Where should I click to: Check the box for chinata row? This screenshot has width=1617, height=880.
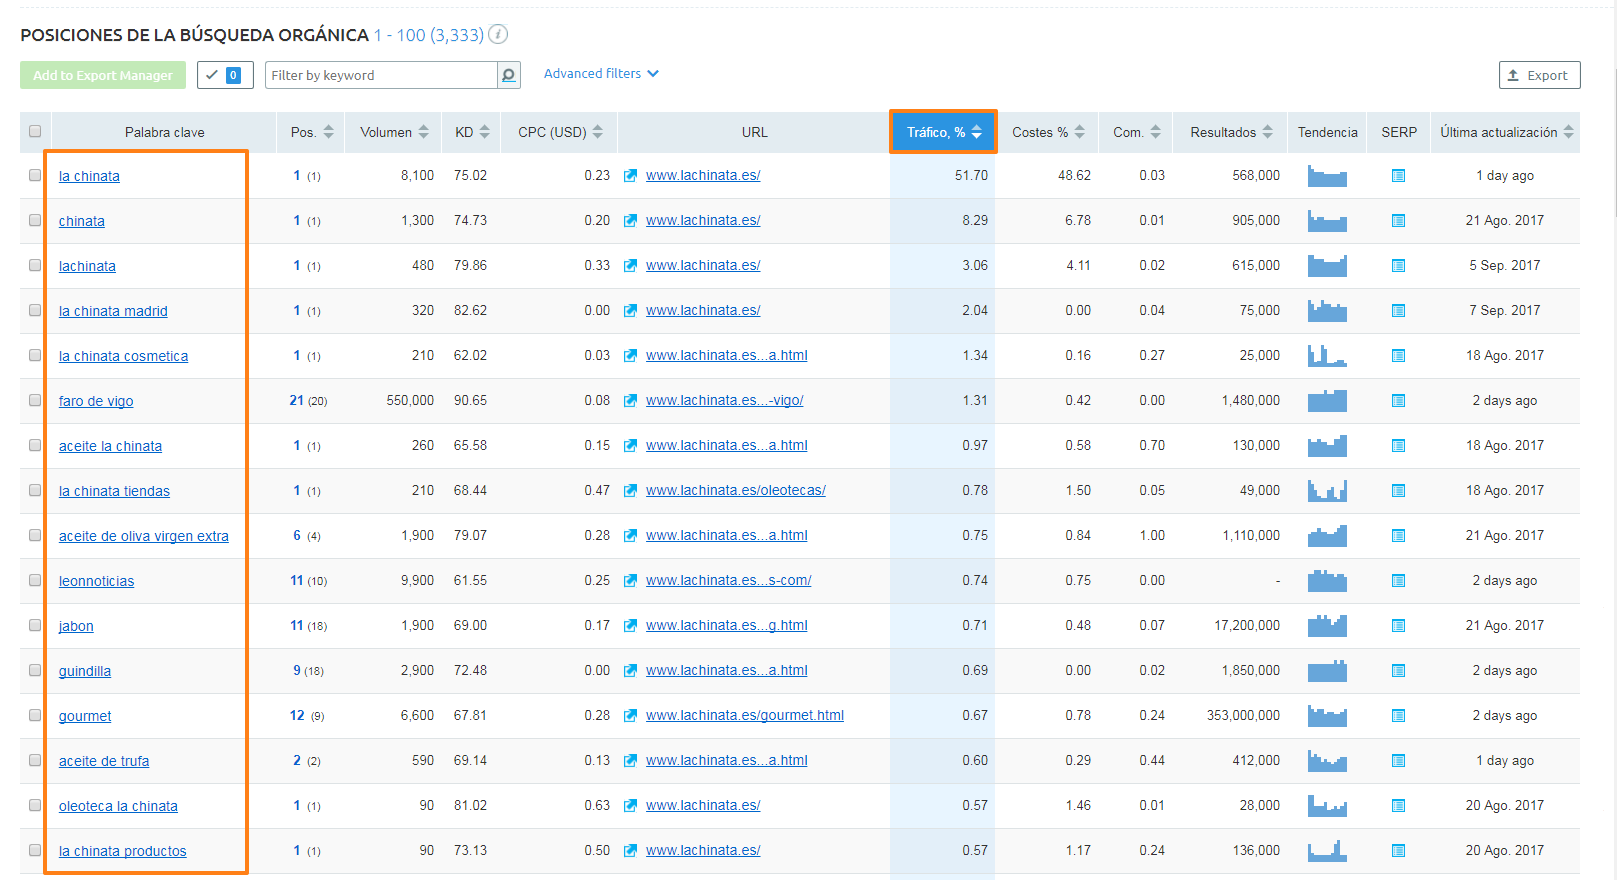35,220
